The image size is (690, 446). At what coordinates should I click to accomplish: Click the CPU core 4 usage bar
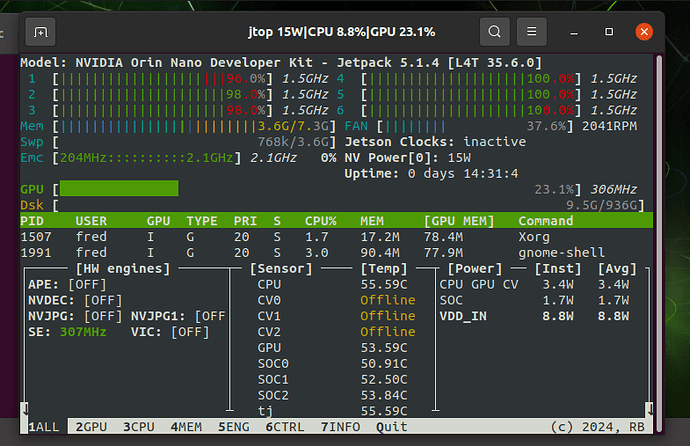[x=471, y=79]
